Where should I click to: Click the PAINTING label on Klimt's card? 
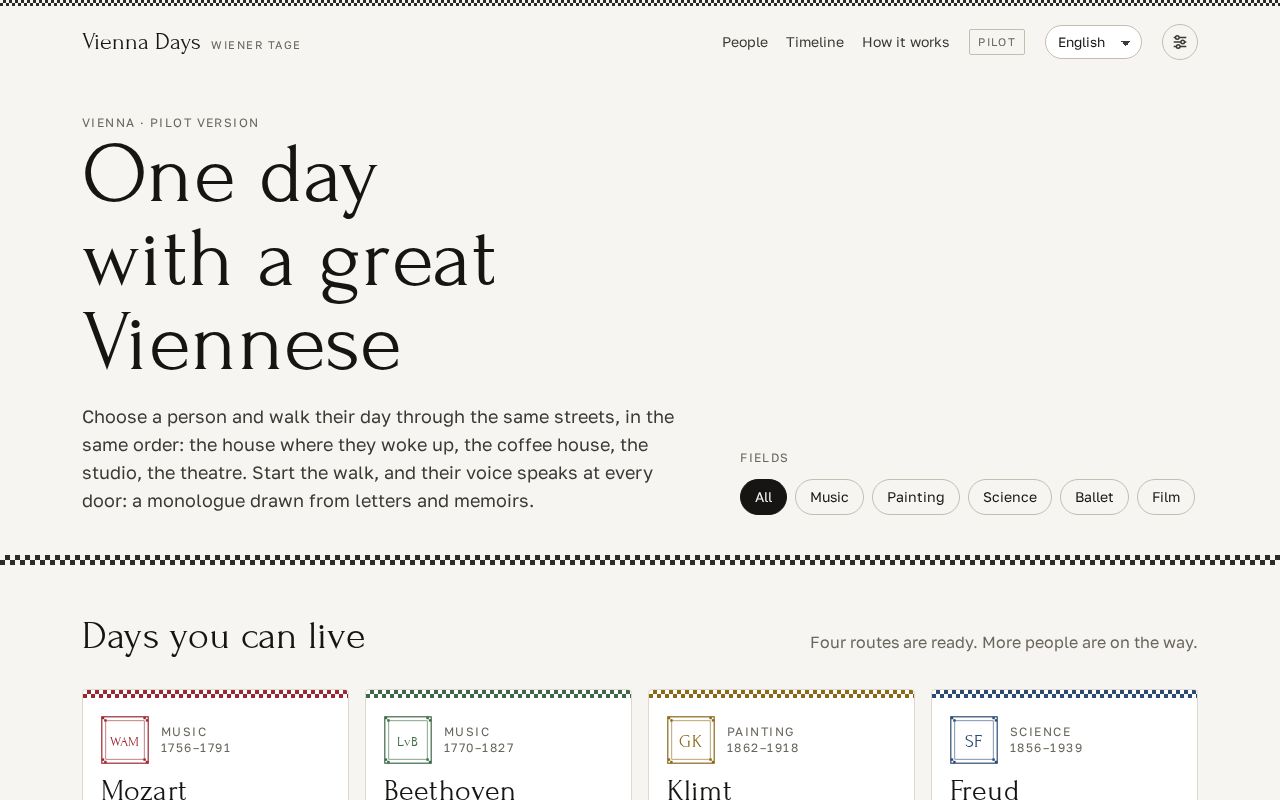point(761,732)
